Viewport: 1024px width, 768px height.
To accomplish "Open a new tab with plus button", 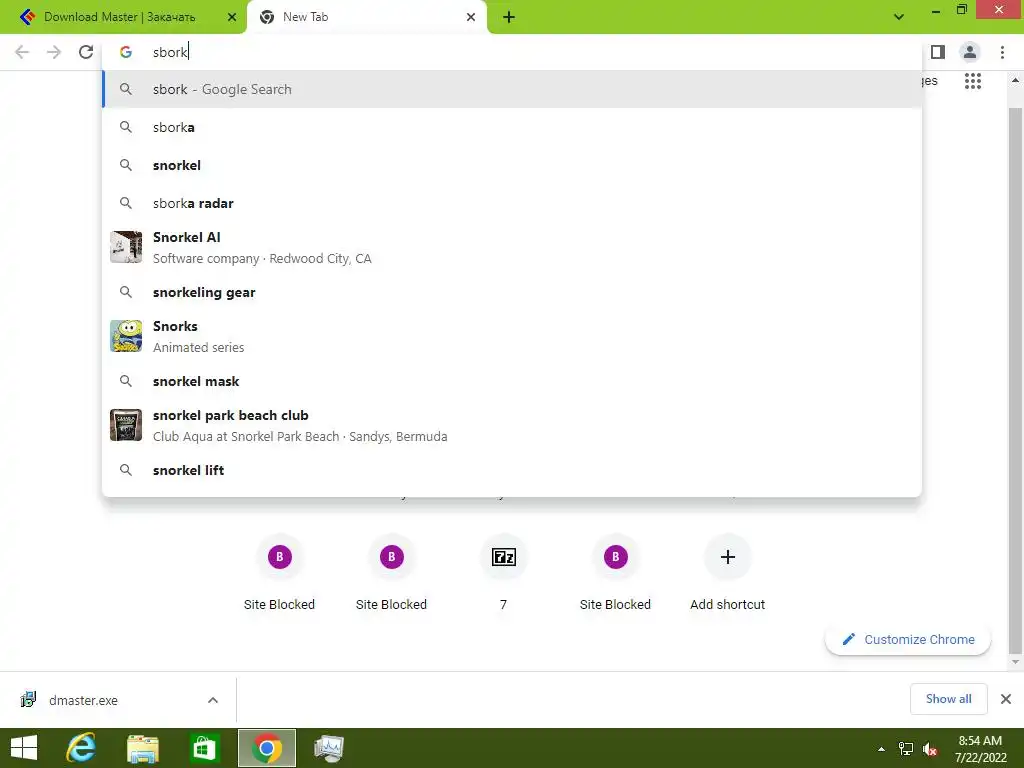I will [x=509, y=17].
